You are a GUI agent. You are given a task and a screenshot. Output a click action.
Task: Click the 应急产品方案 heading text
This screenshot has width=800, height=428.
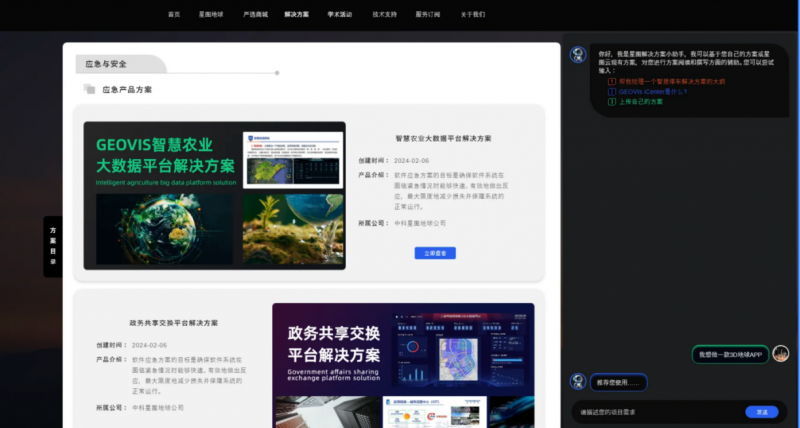coord(127,90)
